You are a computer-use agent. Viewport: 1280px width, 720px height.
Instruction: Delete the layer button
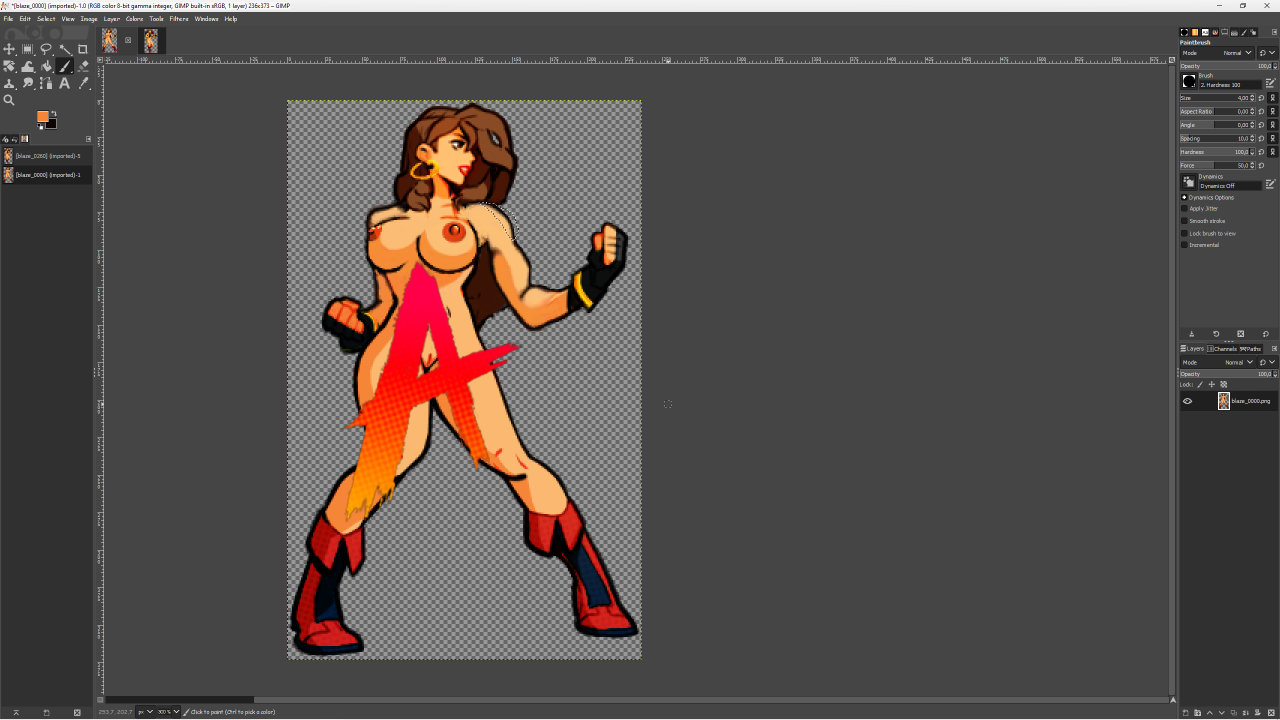pos(1270,713)
